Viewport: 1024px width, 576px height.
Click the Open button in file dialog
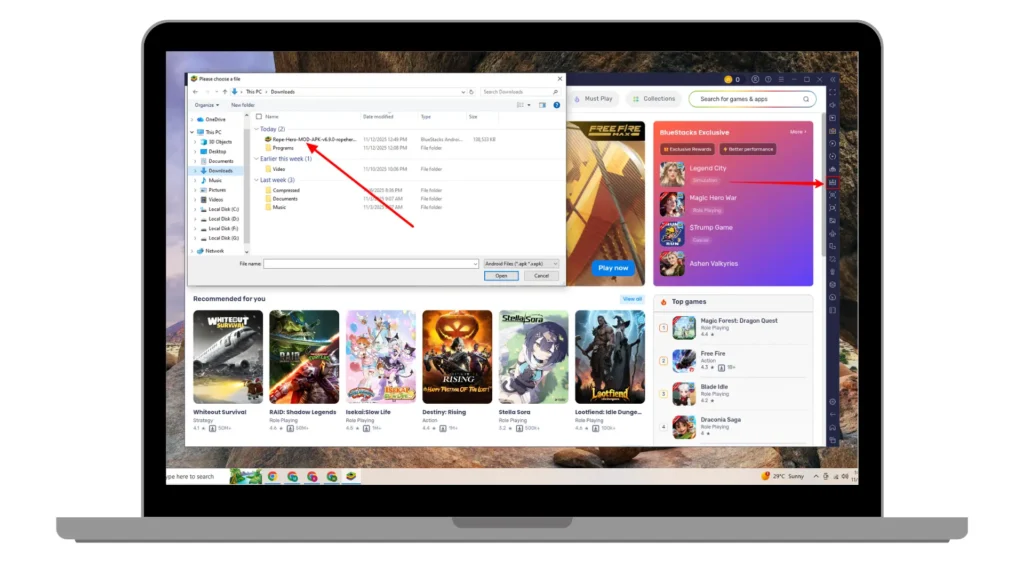coord(501,276)
